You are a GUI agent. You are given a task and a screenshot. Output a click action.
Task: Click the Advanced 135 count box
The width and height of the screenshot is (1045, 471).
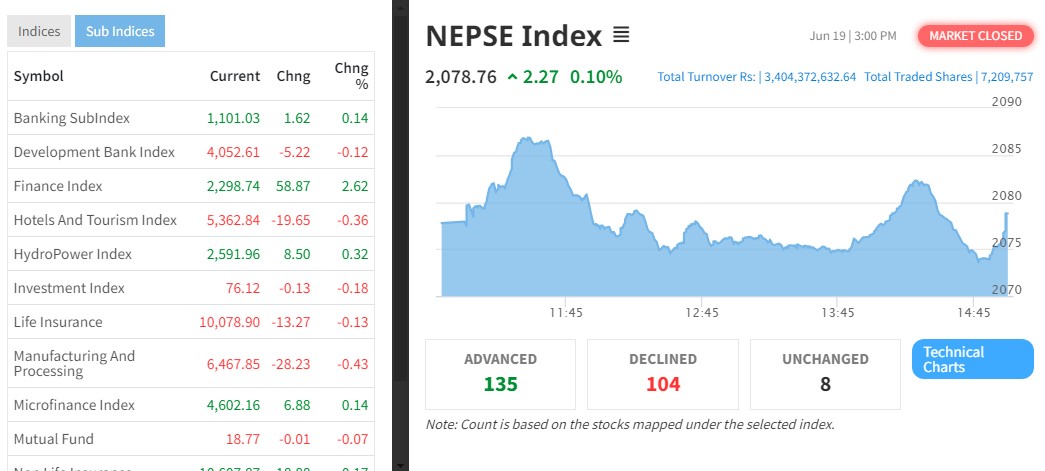tap(500, 374)
